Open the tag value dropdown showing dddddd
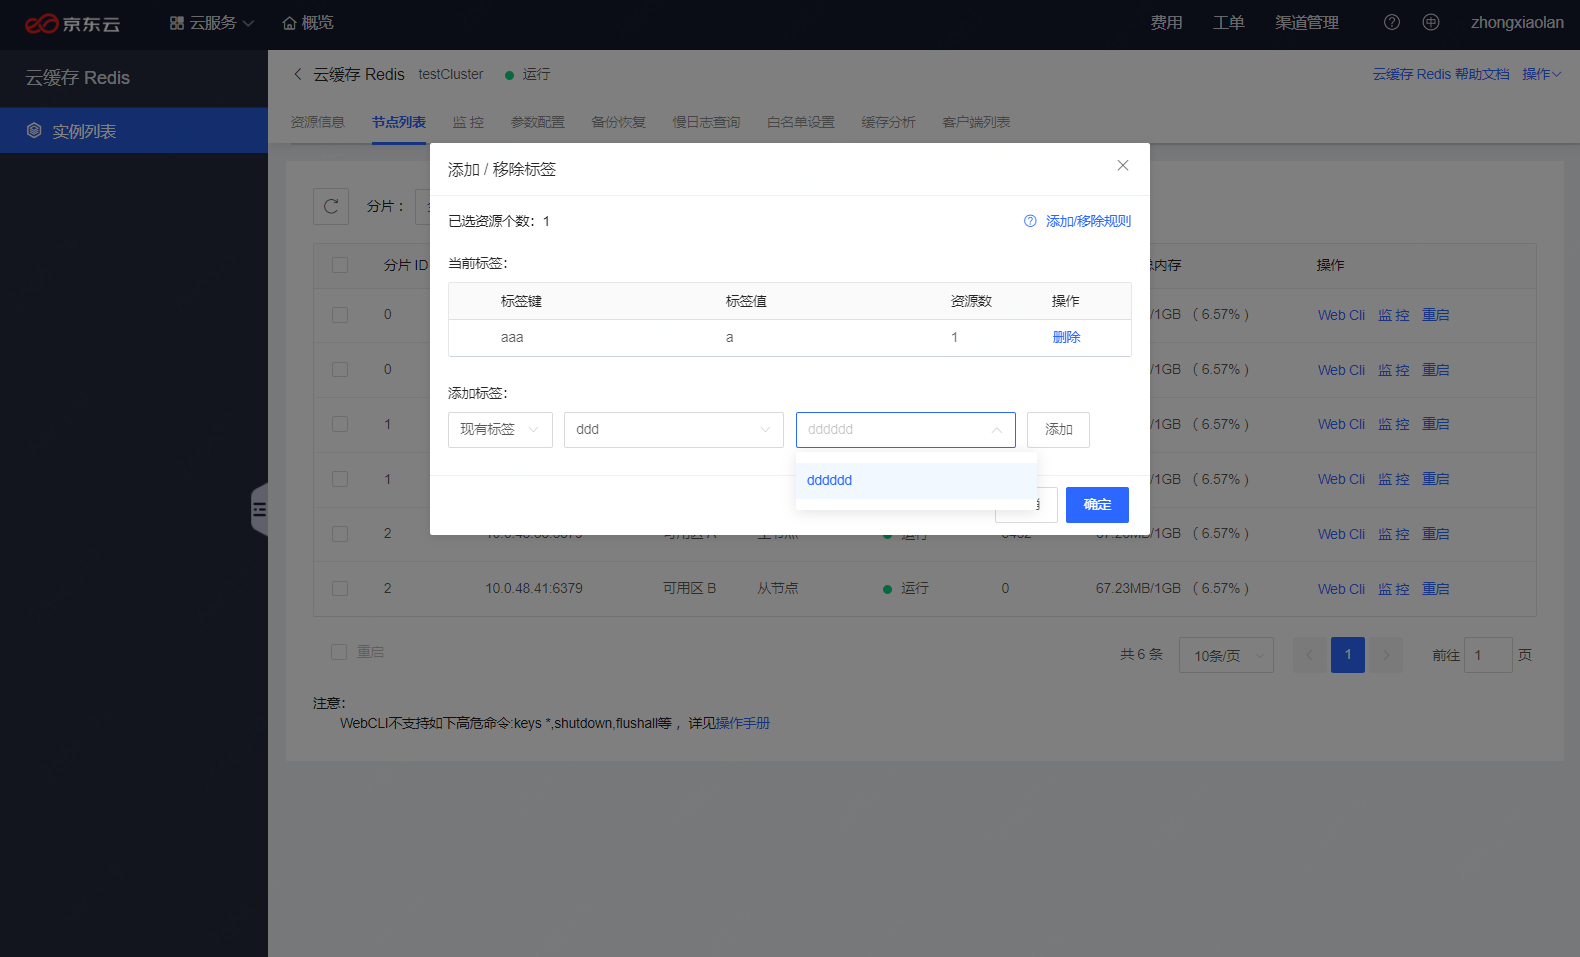1580x957 pixels. (906, 430)
